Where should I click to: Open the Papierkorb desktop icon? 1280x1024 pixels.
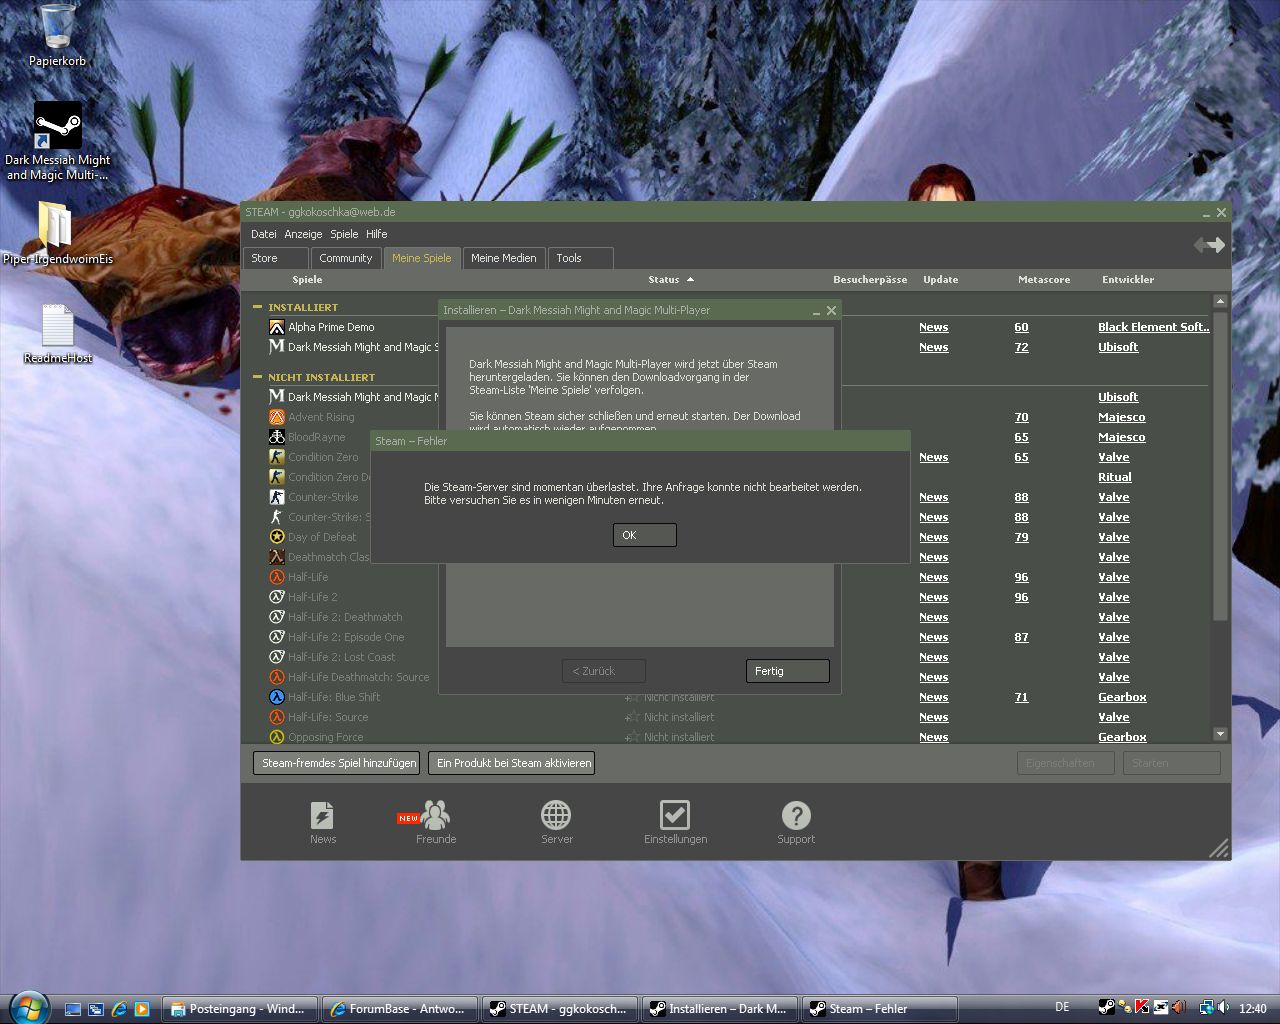click(57, 36)
